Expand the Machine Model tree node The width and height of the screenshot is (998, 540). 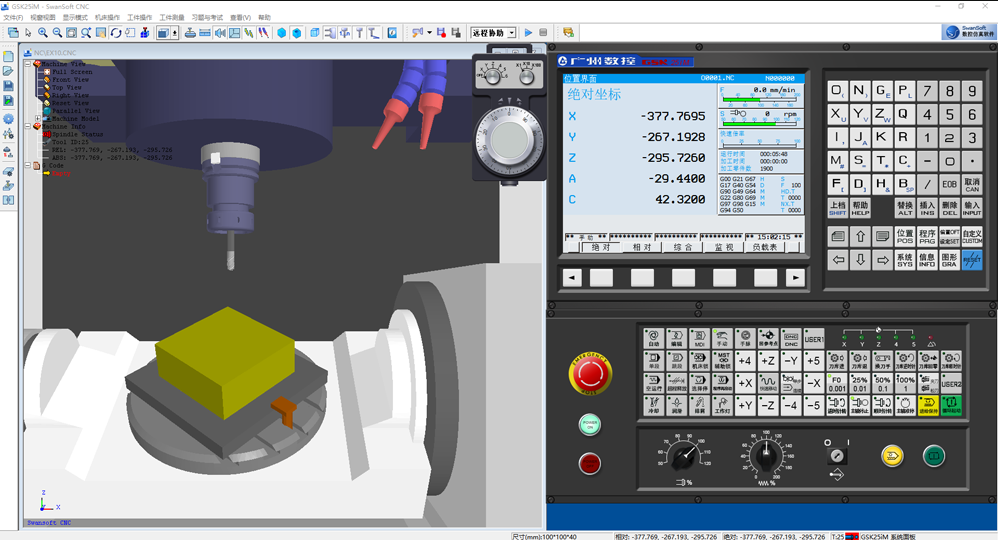point(37,118)
